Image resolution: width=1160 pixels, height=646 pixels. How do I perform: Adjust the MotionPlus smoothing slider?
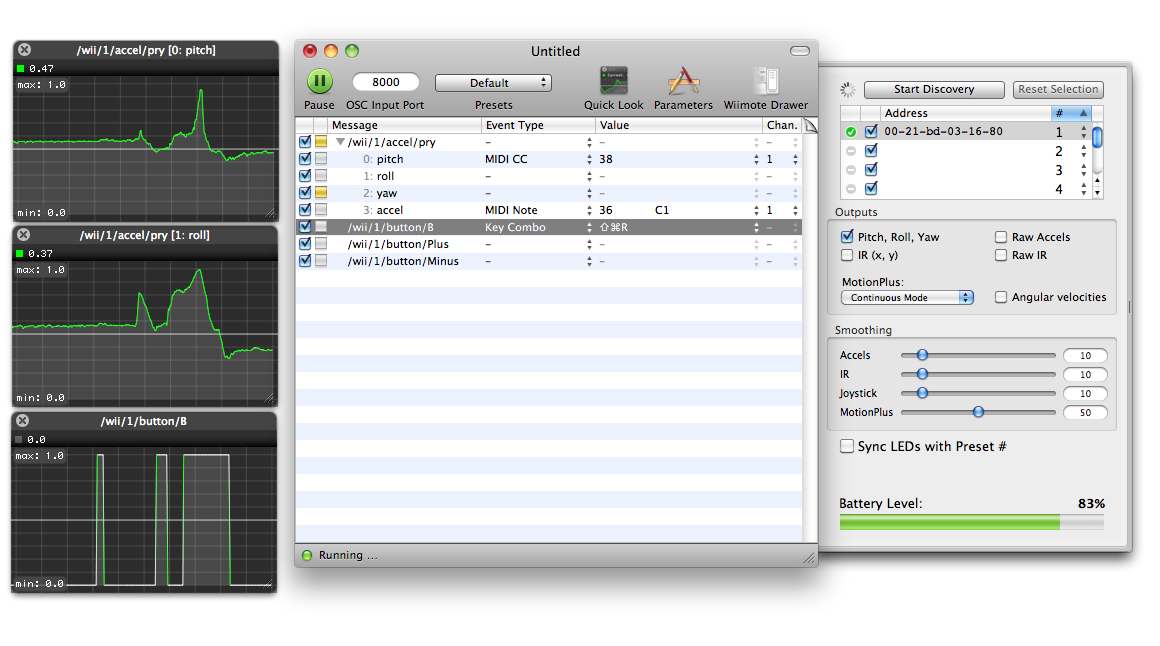978,412
